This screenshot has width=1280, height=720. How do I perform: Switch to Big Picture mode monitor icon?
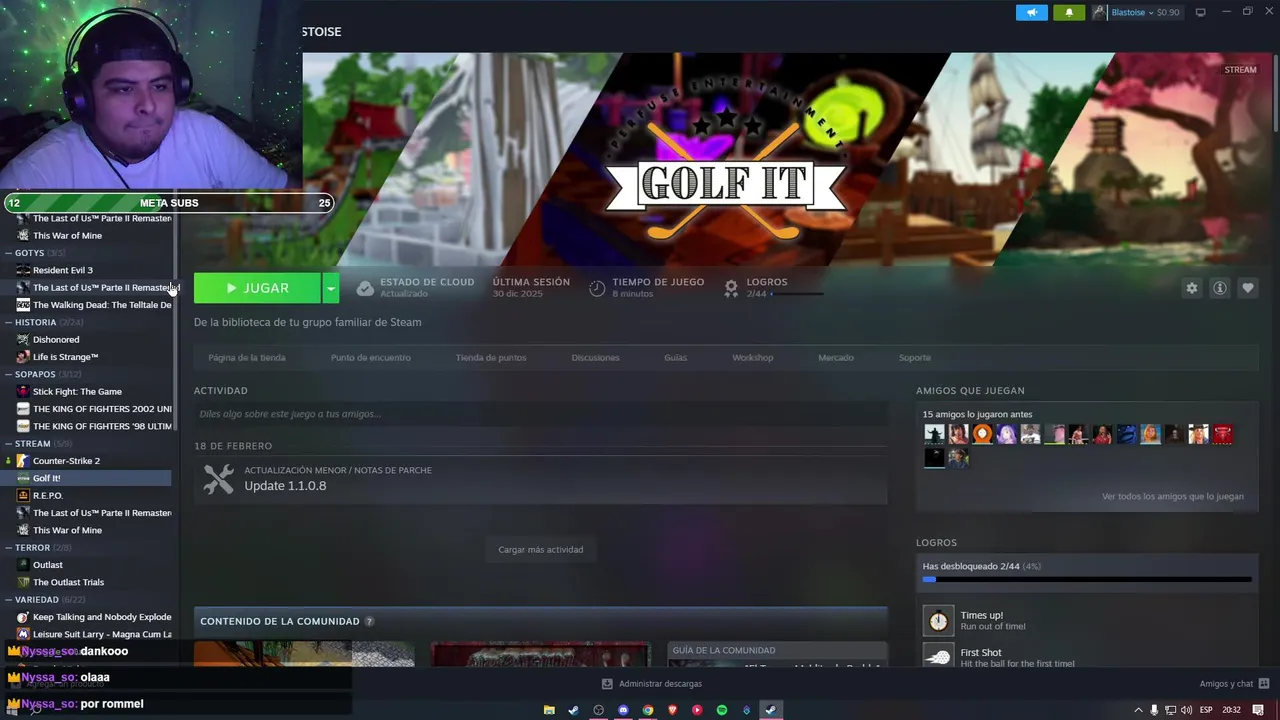1201,12
